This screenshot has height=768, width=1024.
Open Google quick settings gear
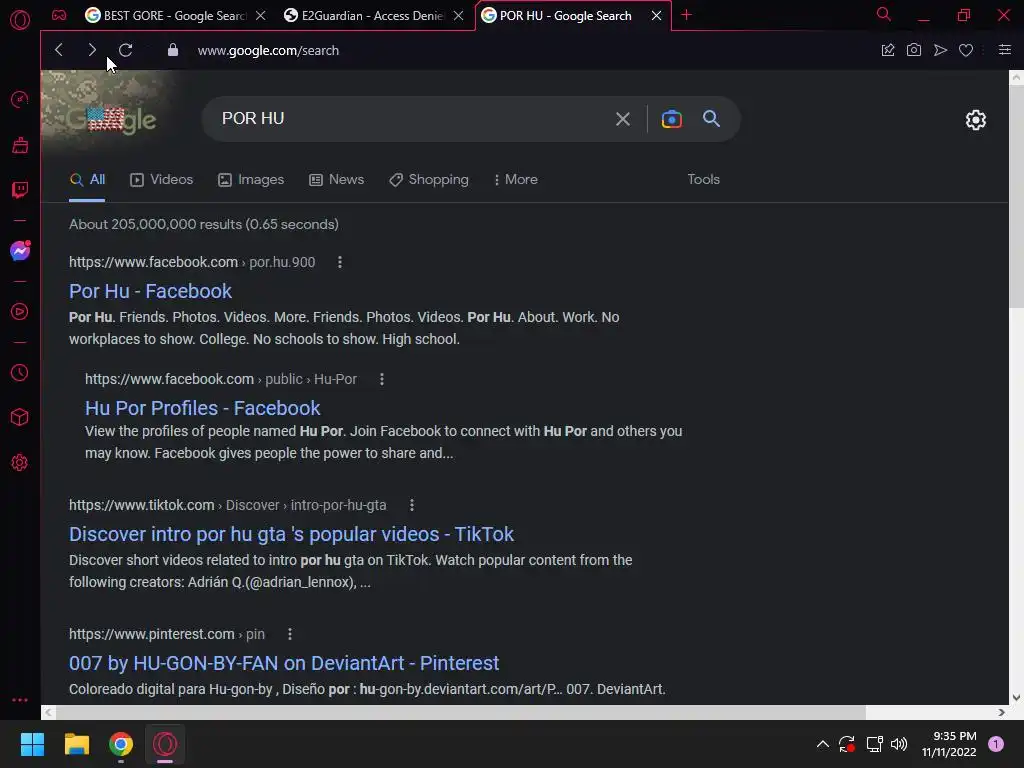coord(976,120)
